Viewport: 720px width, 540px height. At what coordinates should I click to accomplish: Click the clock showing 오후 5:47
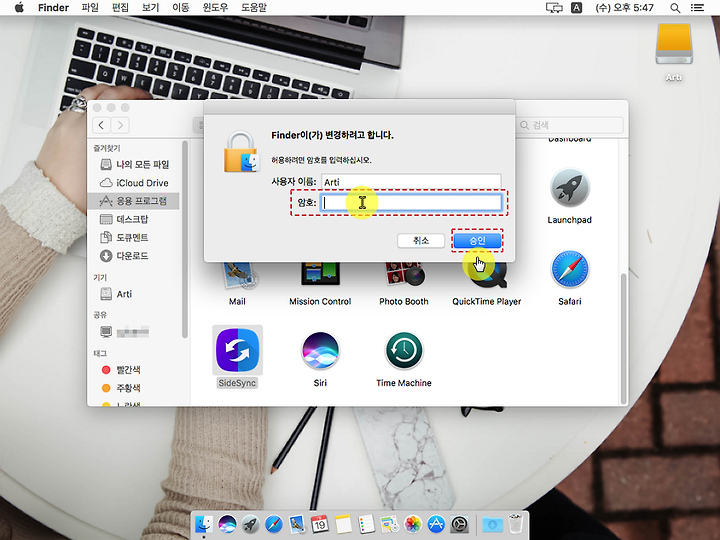624,8
